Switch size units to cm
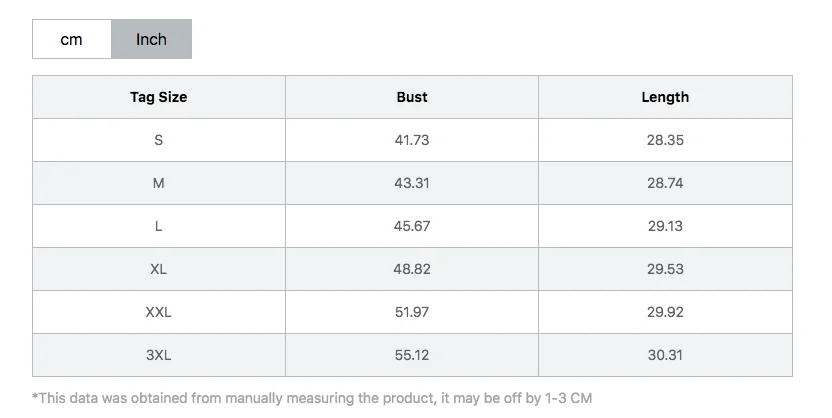The height and width of the screenshot is (418, 832). 72,39
